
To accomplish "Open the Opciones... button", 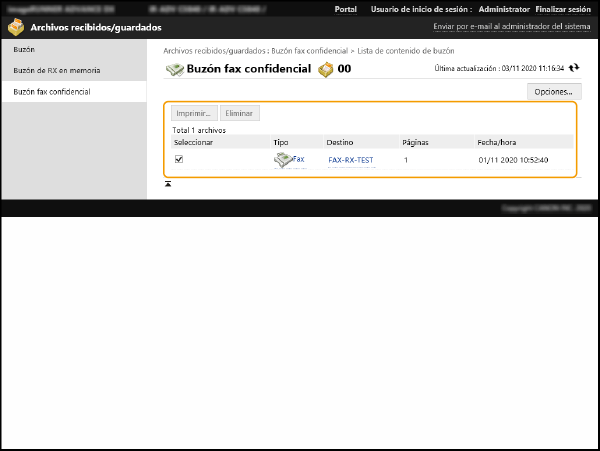I will (x=553, y=91).
